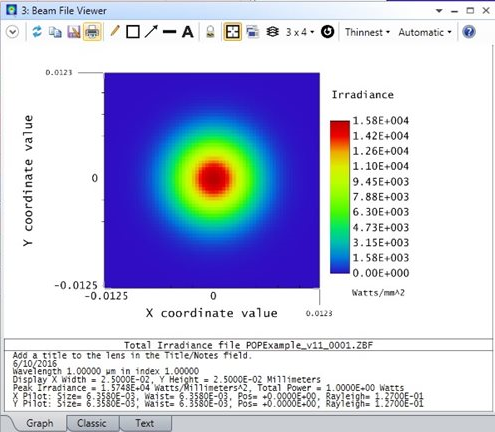Select the rectangle drawing tool

tap(133, 32)
